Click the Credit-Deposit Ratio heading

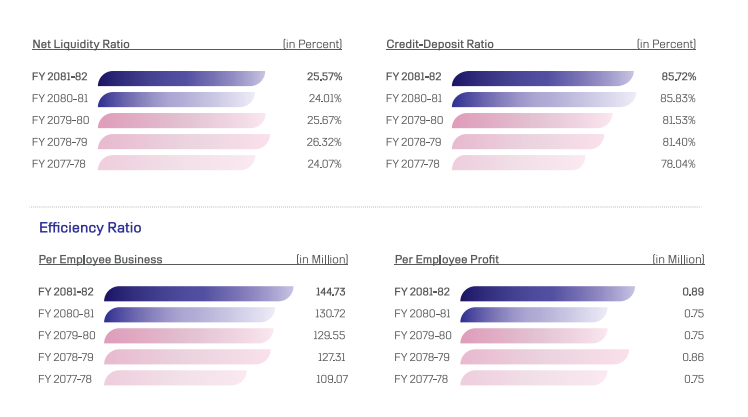[x=440, y=44]
